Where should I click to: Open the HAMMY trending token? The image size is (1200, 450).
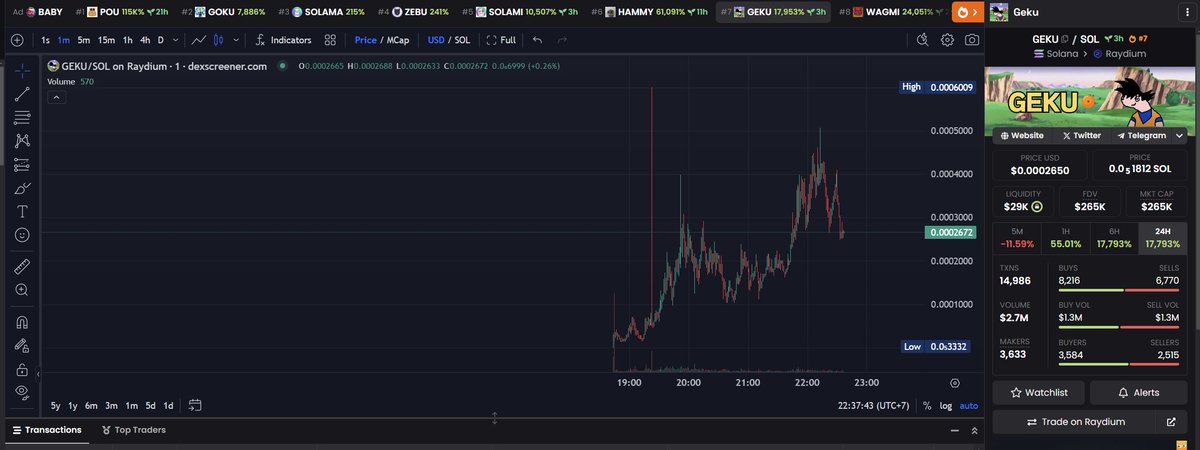650,12
